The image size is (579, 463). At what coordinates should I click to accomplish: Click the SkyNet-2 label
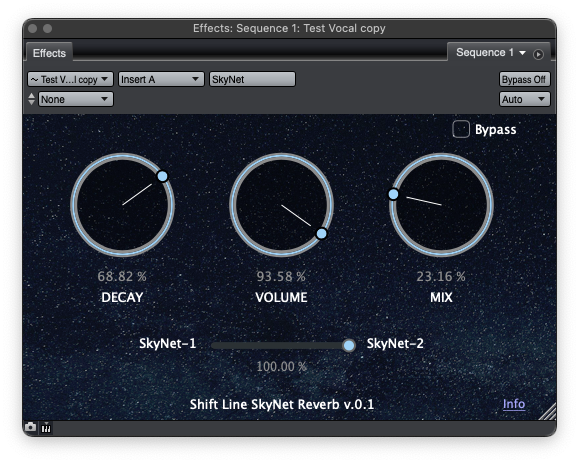(x=395, y=344)
